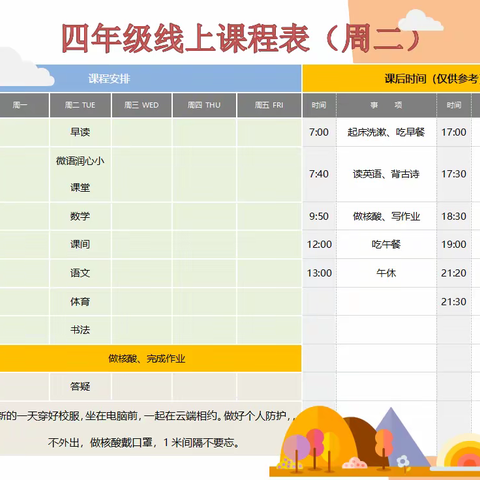This screenshot has height=480, width=480.
Task: Click the 17:30 time cell
Action: click(454, 174)
